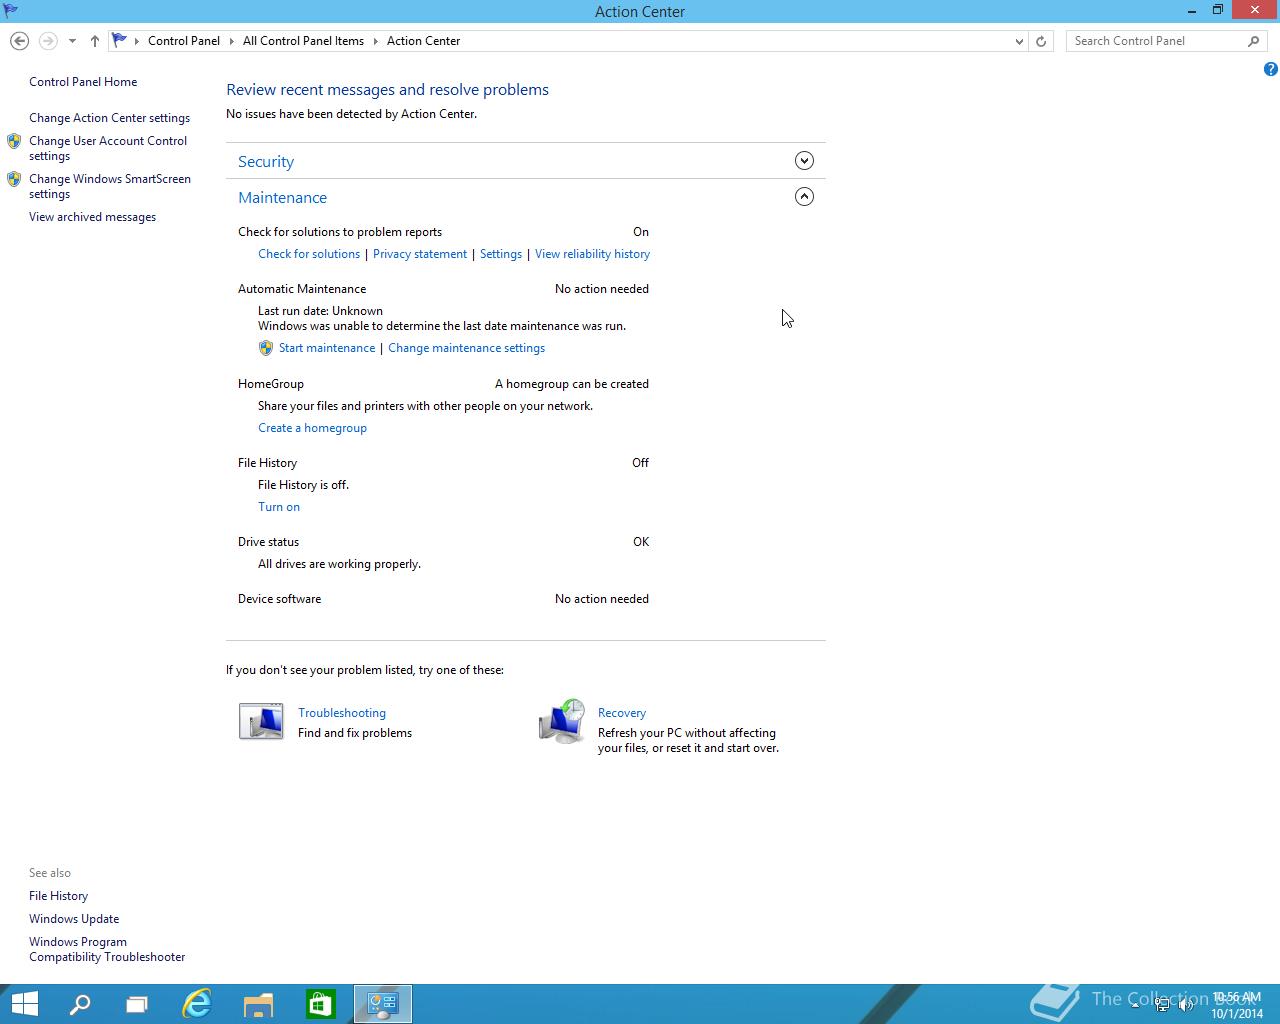Open the Troubleshooting link
Viewport: 1280px width, 1024px height.
tap(342, 713)
